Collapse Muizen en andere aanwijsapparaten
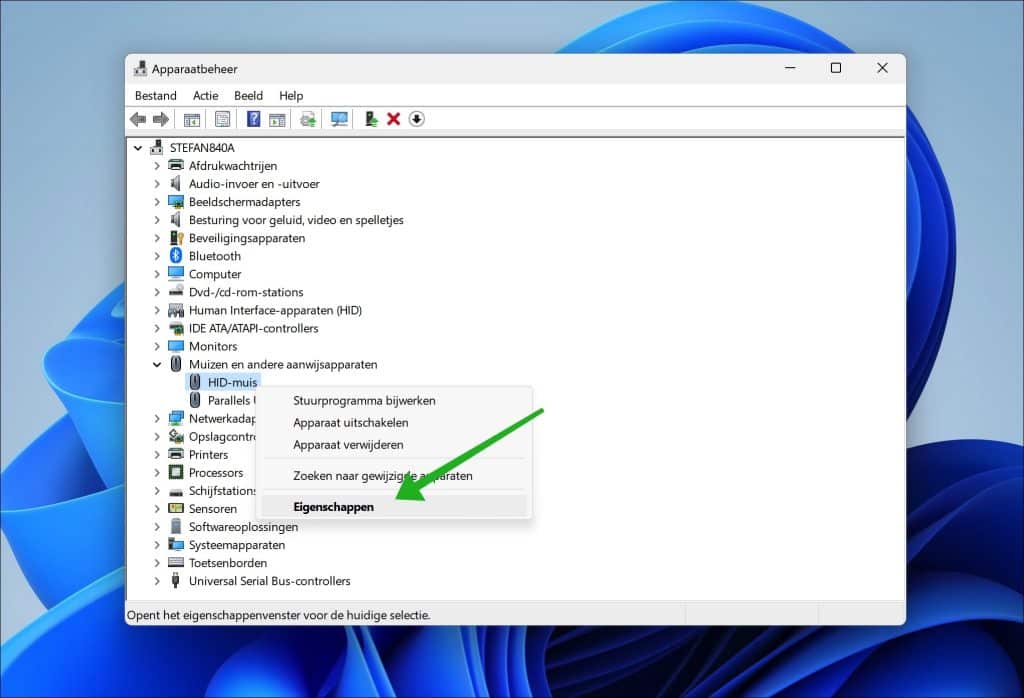The width and height of the screenshot is (1024, 698). coord(157,365)
